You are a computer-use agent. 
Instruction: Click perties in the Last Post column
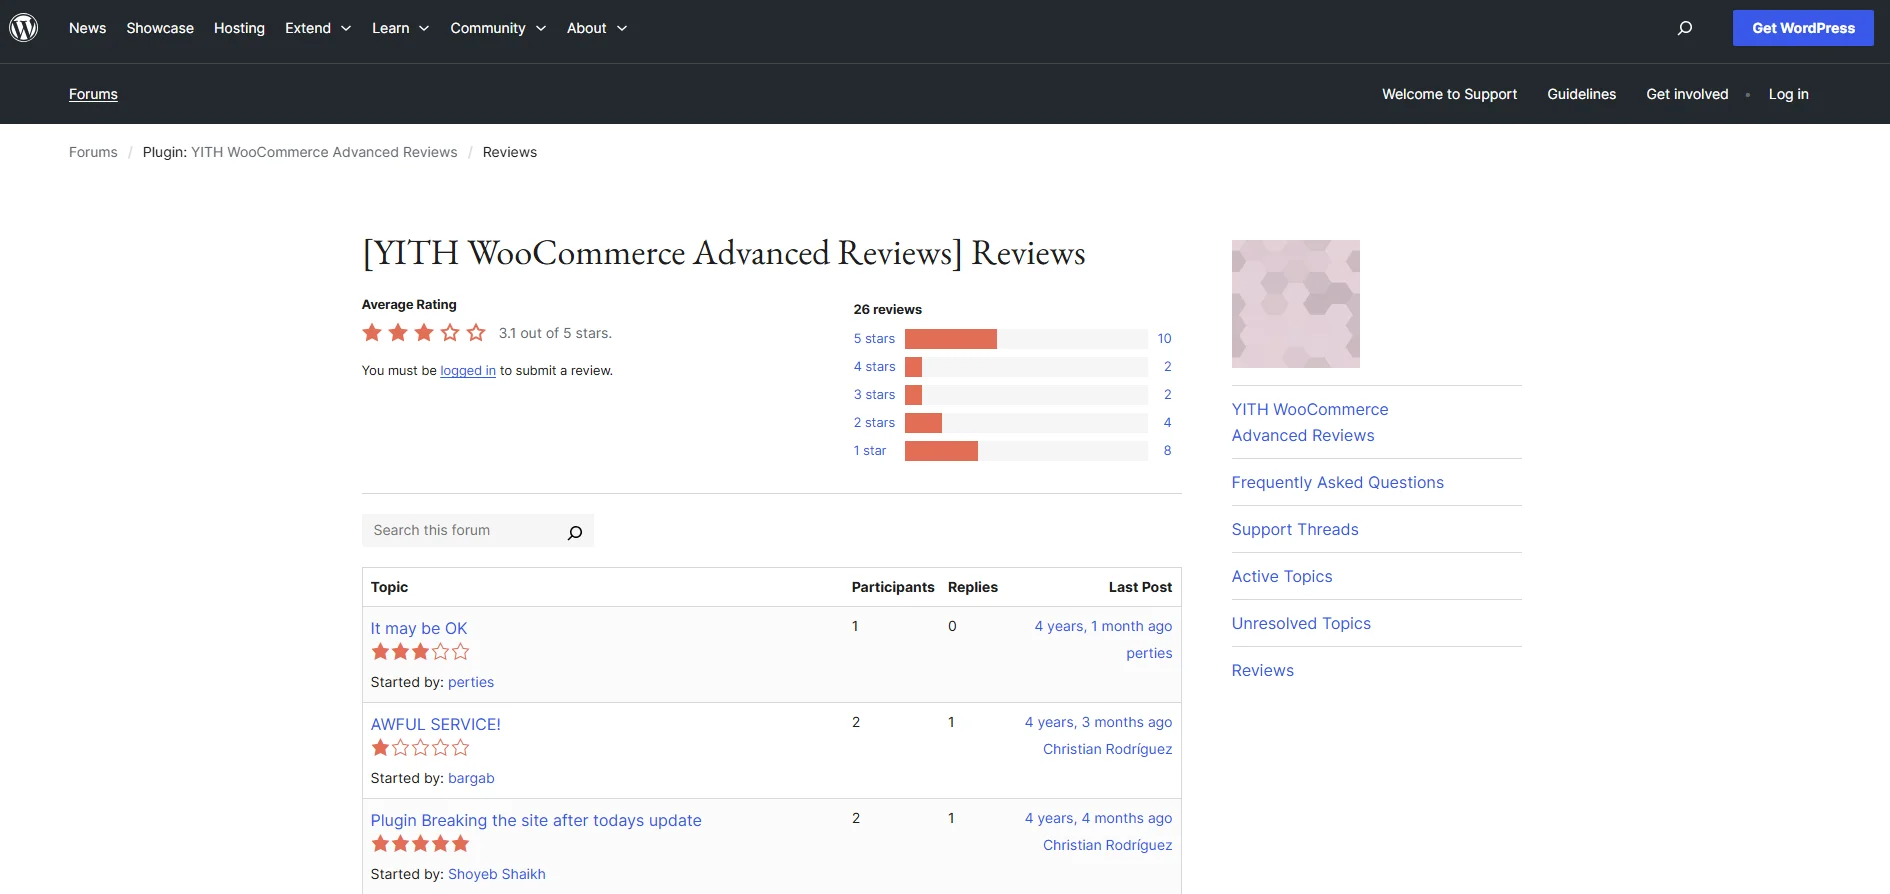click(x=1149, y=653)
